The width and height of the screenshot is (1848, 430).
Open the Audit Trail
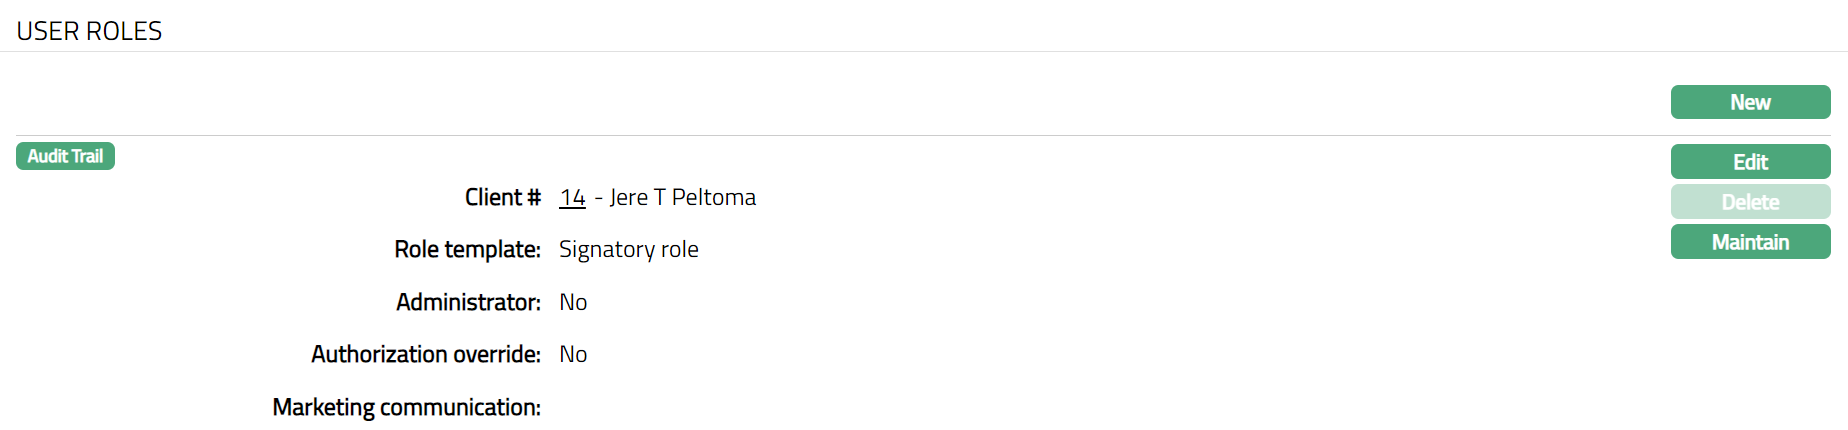coord(65,156)
